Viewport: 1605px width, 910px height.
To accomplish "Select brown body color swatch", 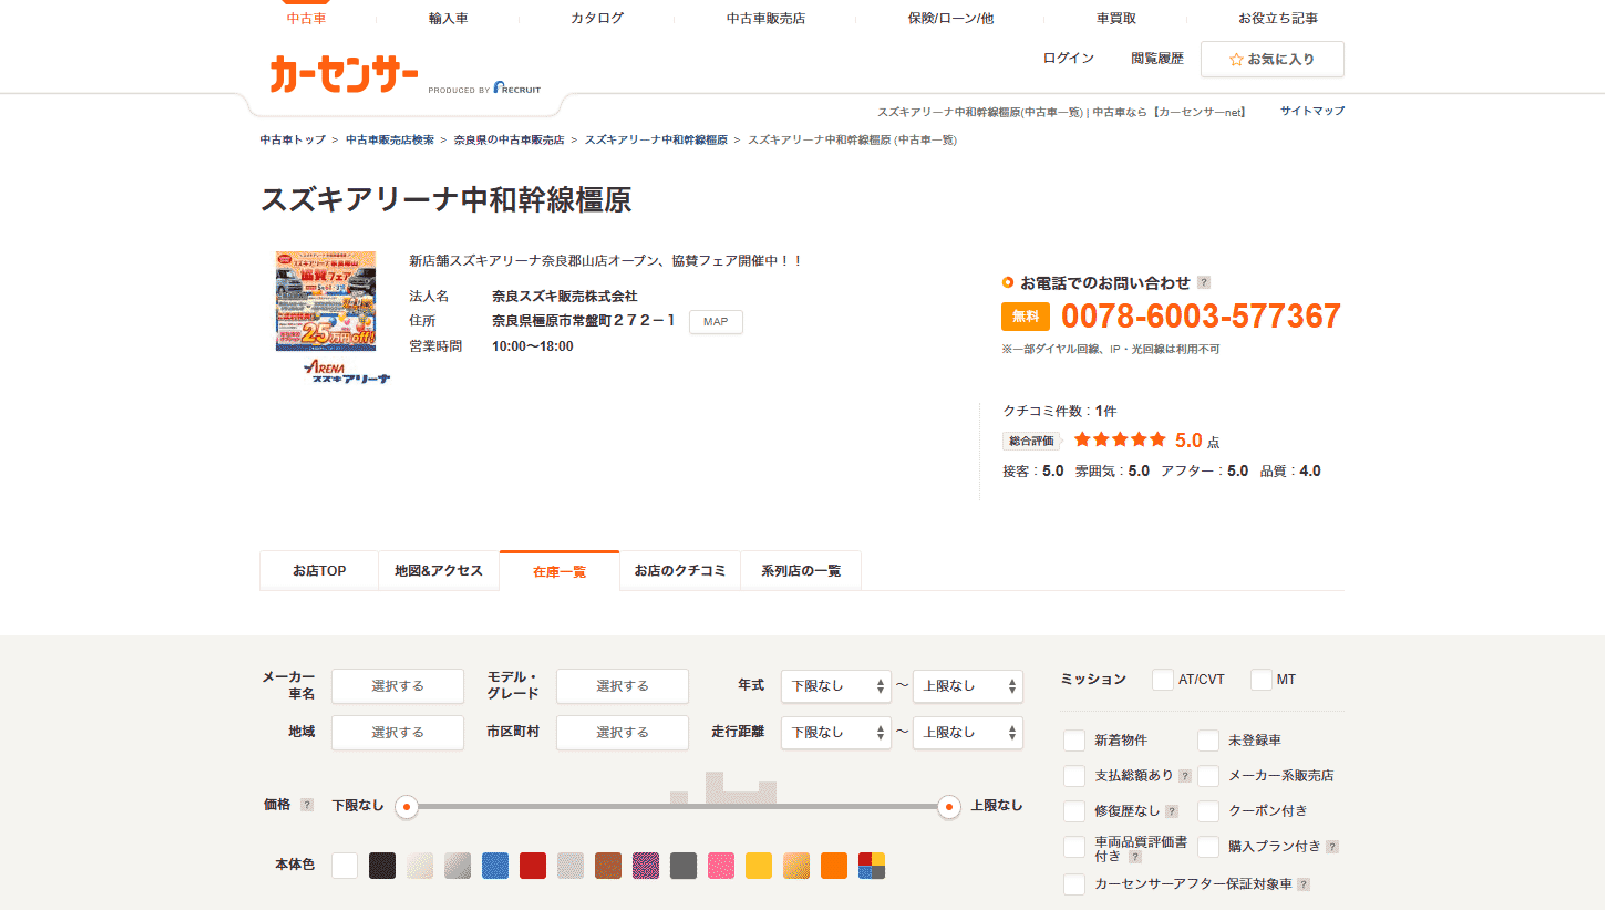I will pyautogui.click(x=608, y=866).
